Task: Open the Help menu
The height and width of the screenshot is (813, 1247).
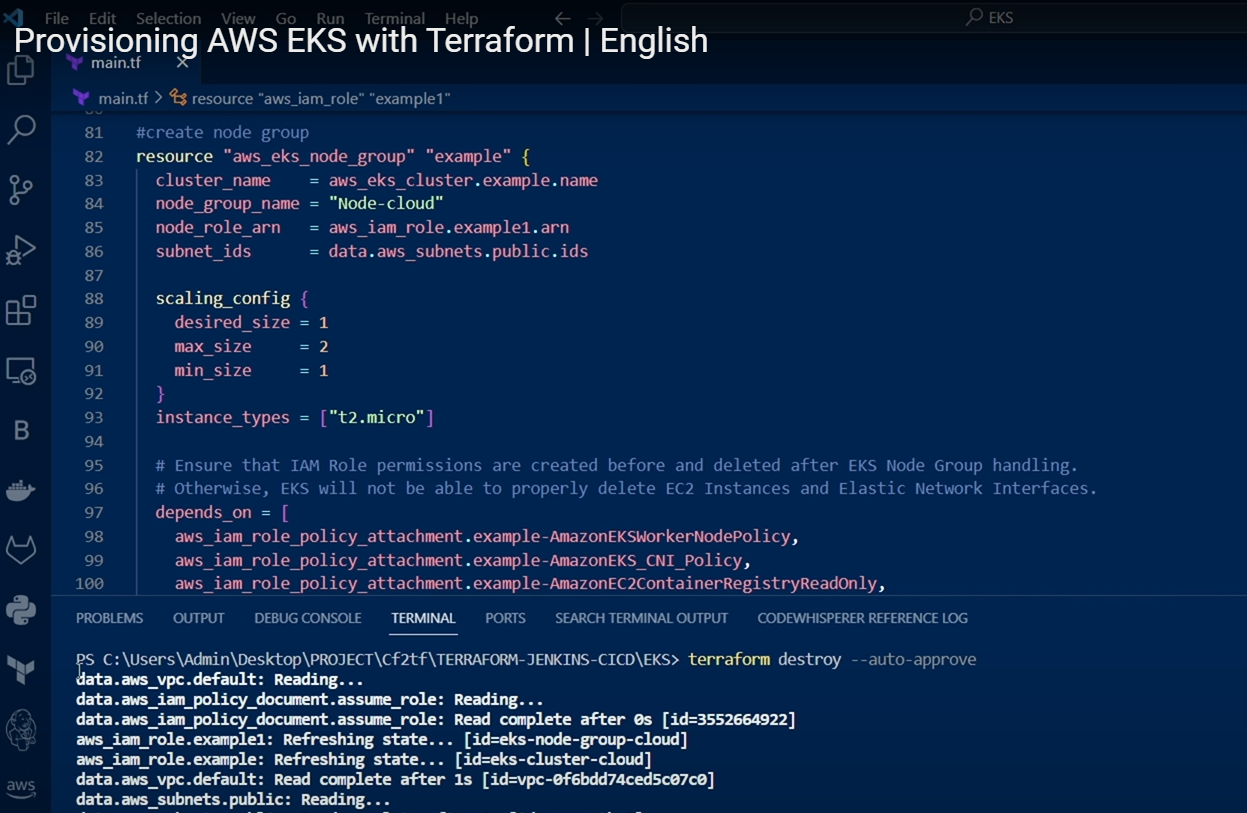Action: tap(461, 18)
